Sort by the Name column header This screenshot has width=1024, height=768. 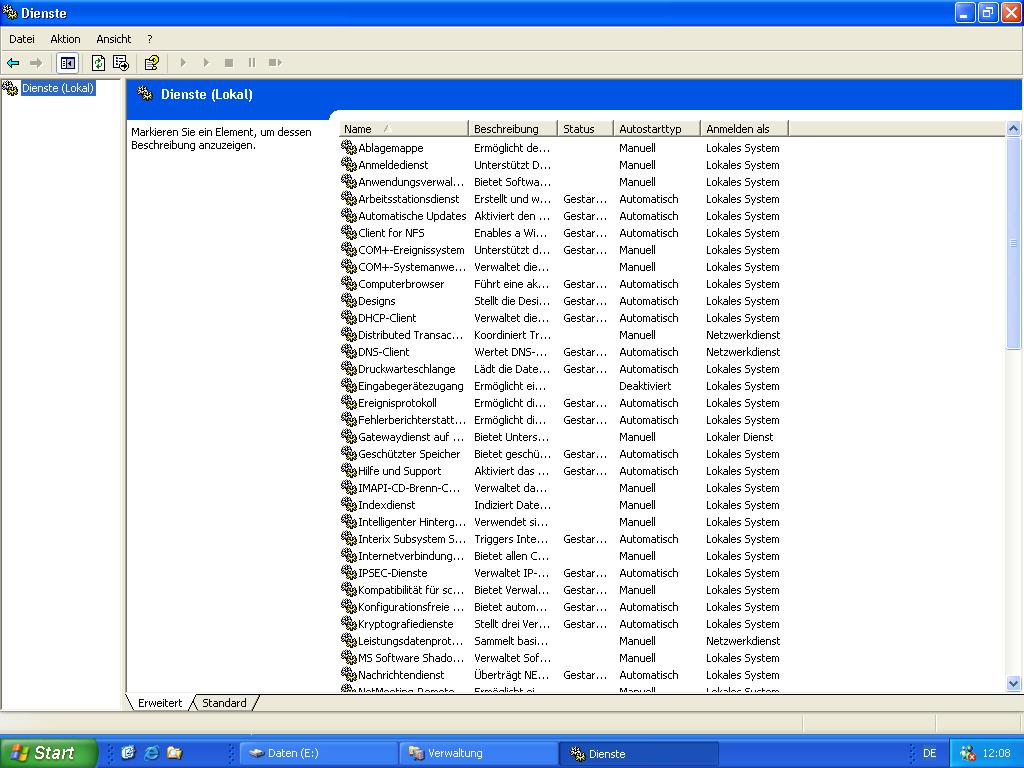click(x=404, y=129)
